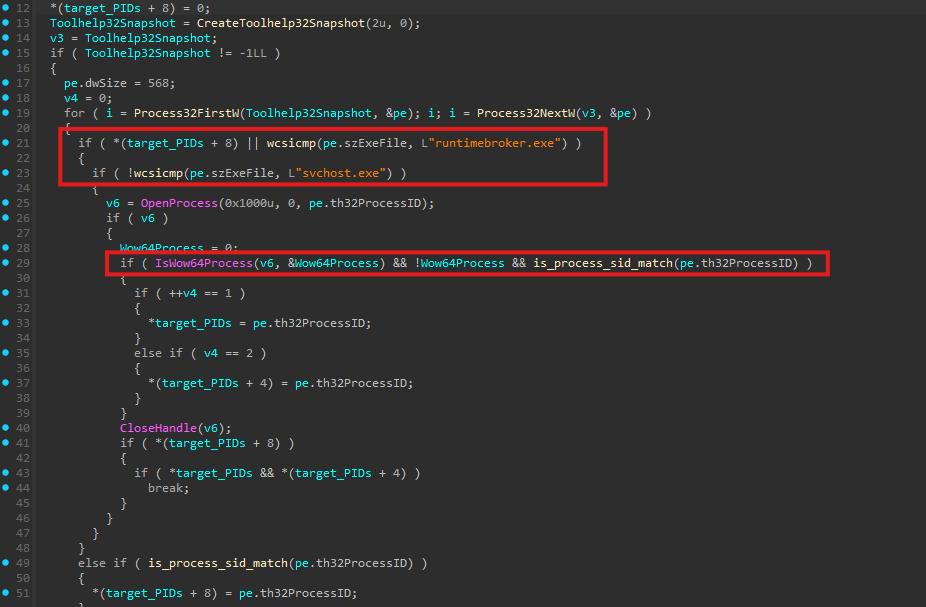
Task: Toggle breakpoint marker on line 21
Action: [8, 143]
